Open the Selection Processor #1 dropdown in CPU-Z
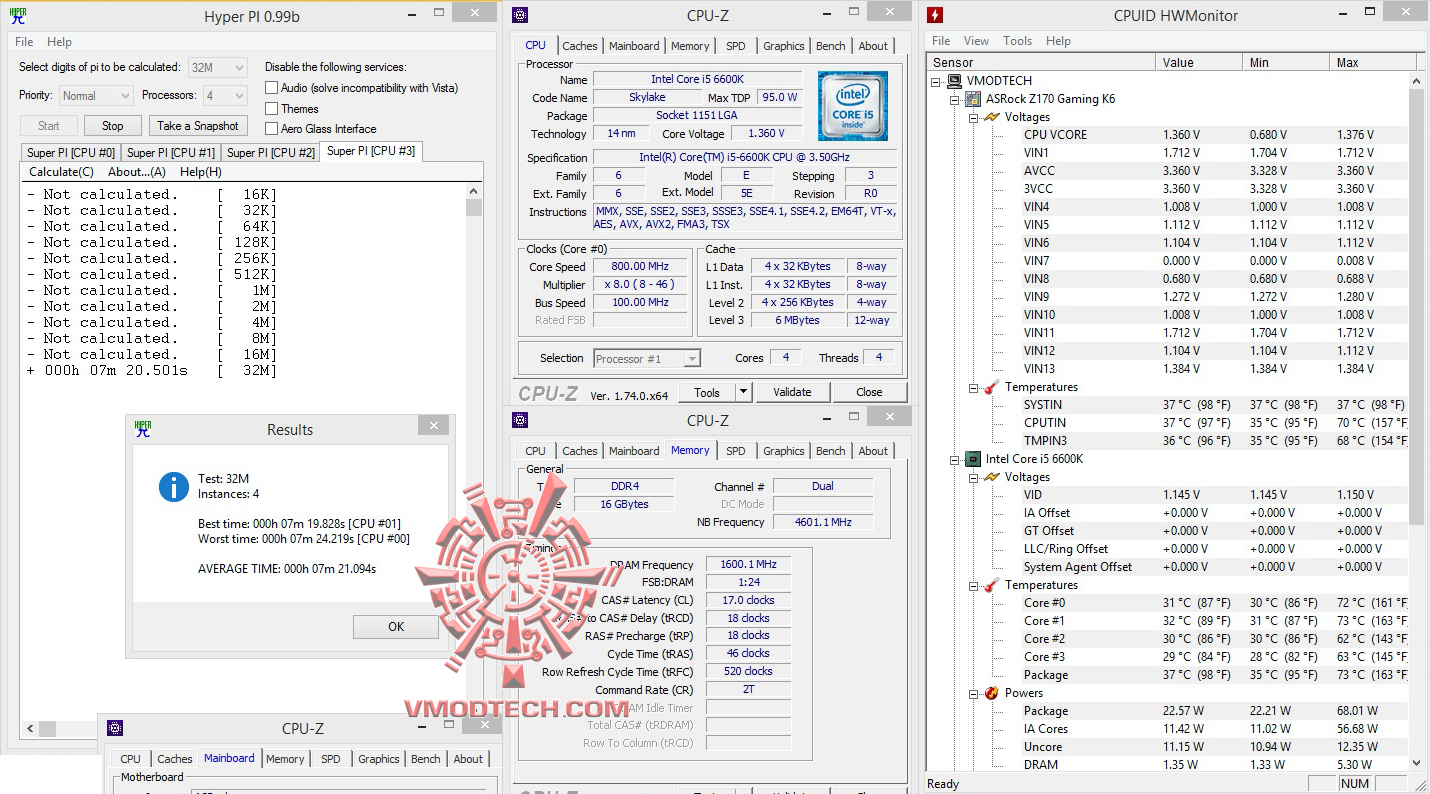Image resolution: width=1430 pixels, height=794 pixels. tap(647, 358)
